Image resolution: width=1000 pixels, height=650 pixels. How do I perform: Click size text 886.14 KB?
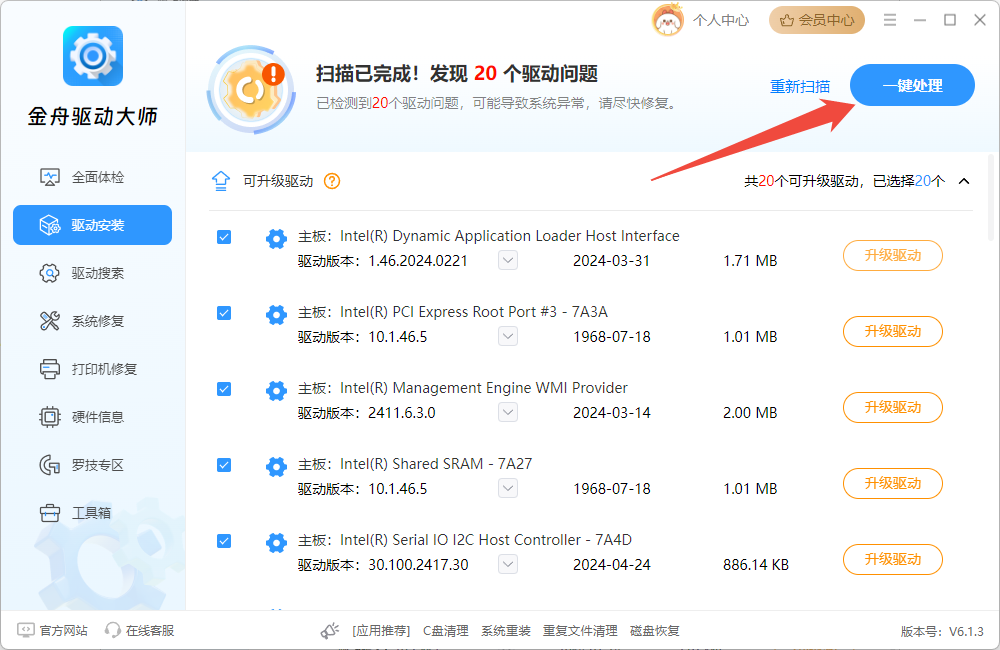click(756, 565)
